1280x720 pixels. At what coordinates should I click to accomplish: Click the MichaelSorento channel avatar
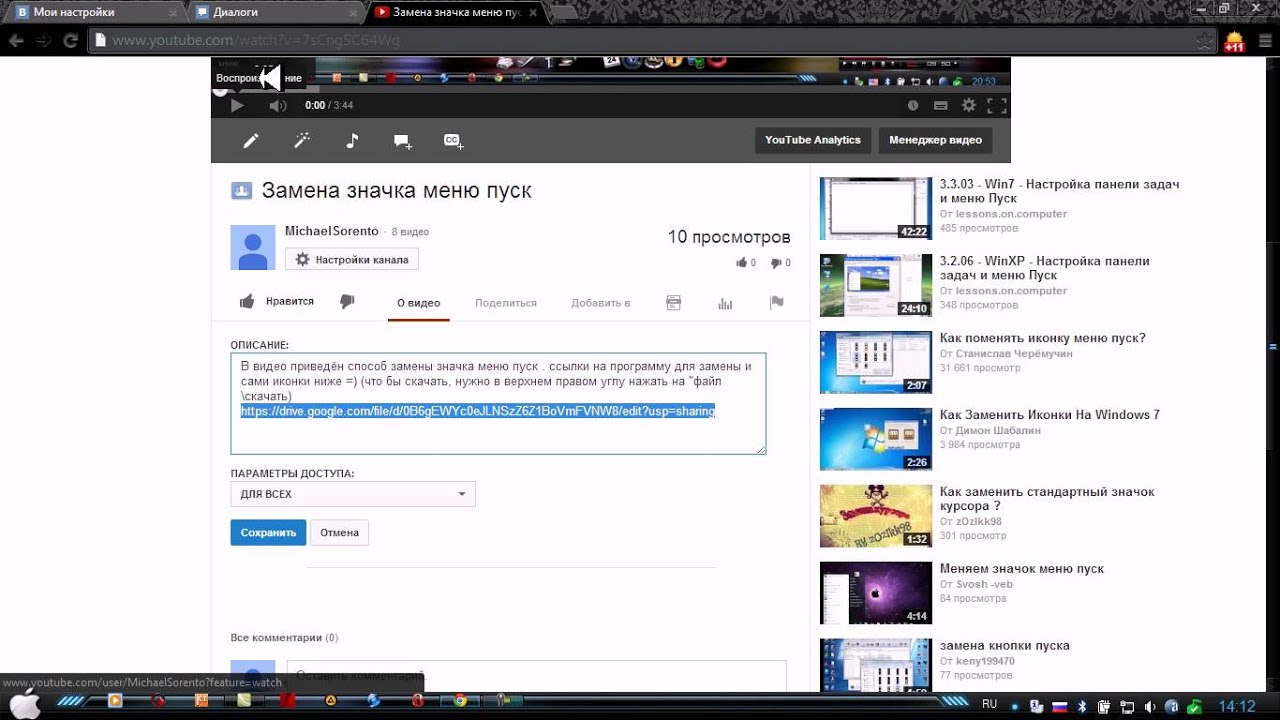(253, 247)
